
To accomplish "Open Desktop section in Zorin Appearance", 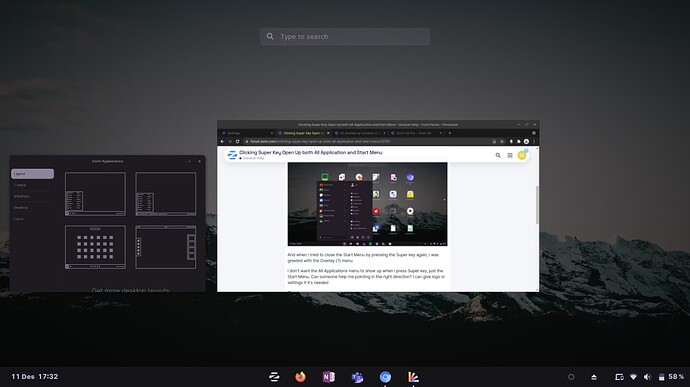I will (x=33, y=207).
